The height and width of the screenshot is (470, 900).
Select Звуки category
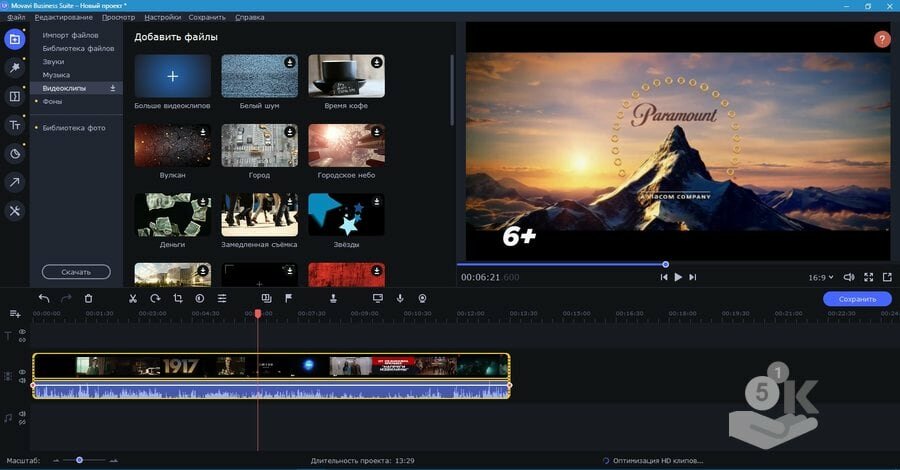[x=53, y=61]
